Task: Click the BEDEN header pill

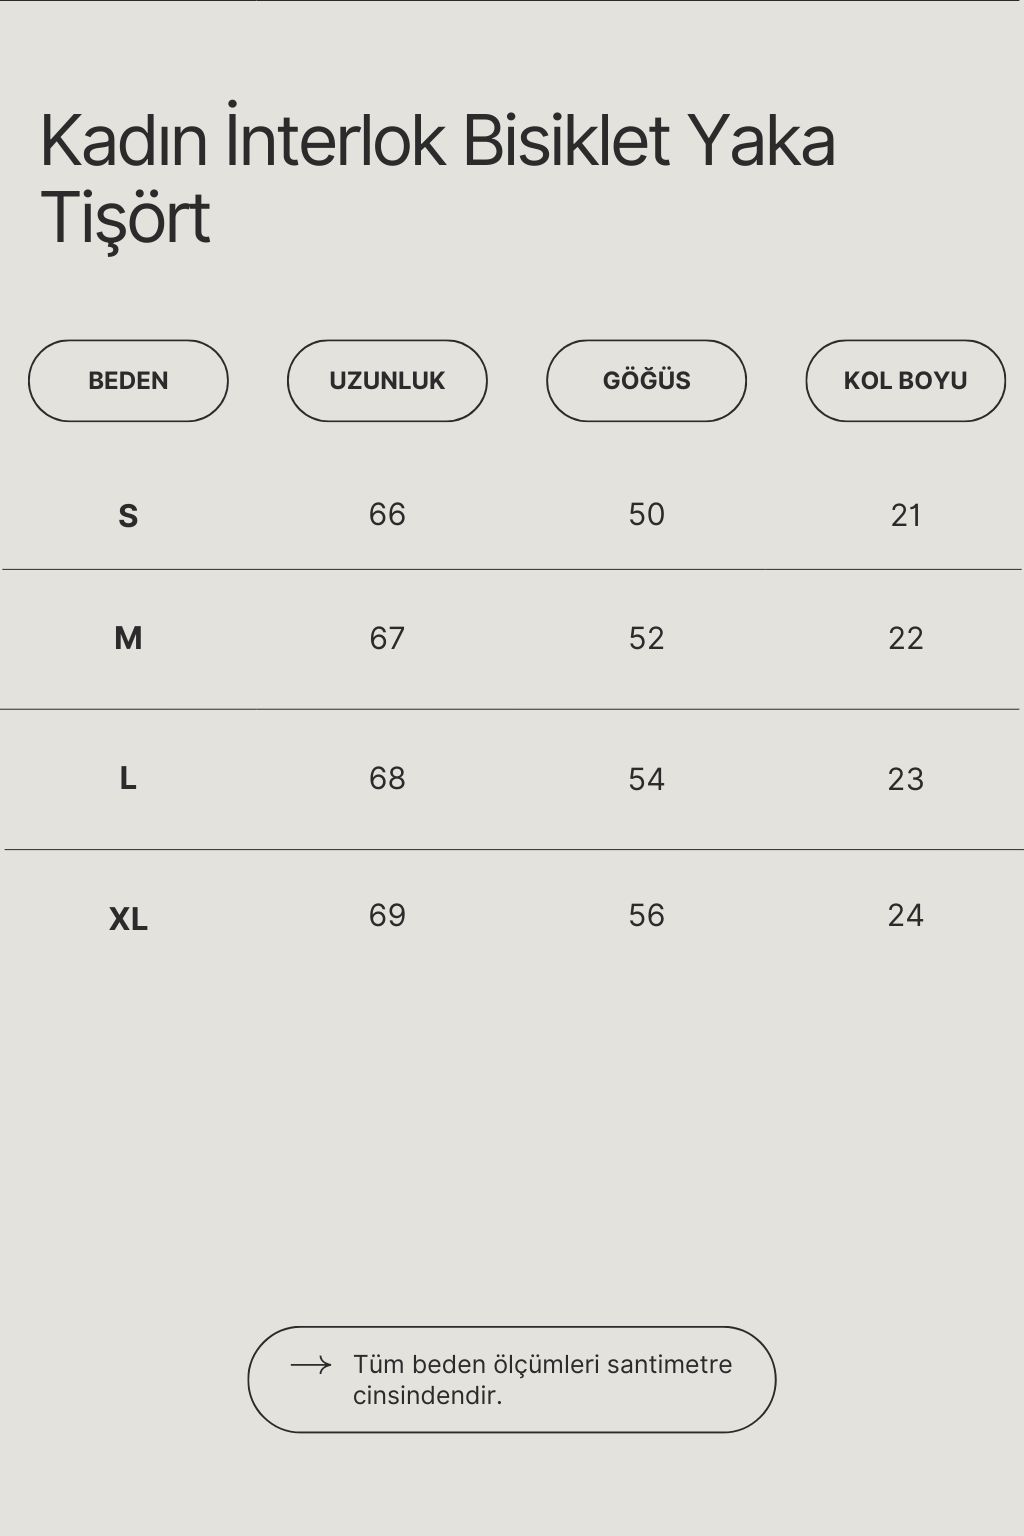Action: coord(128,381)
